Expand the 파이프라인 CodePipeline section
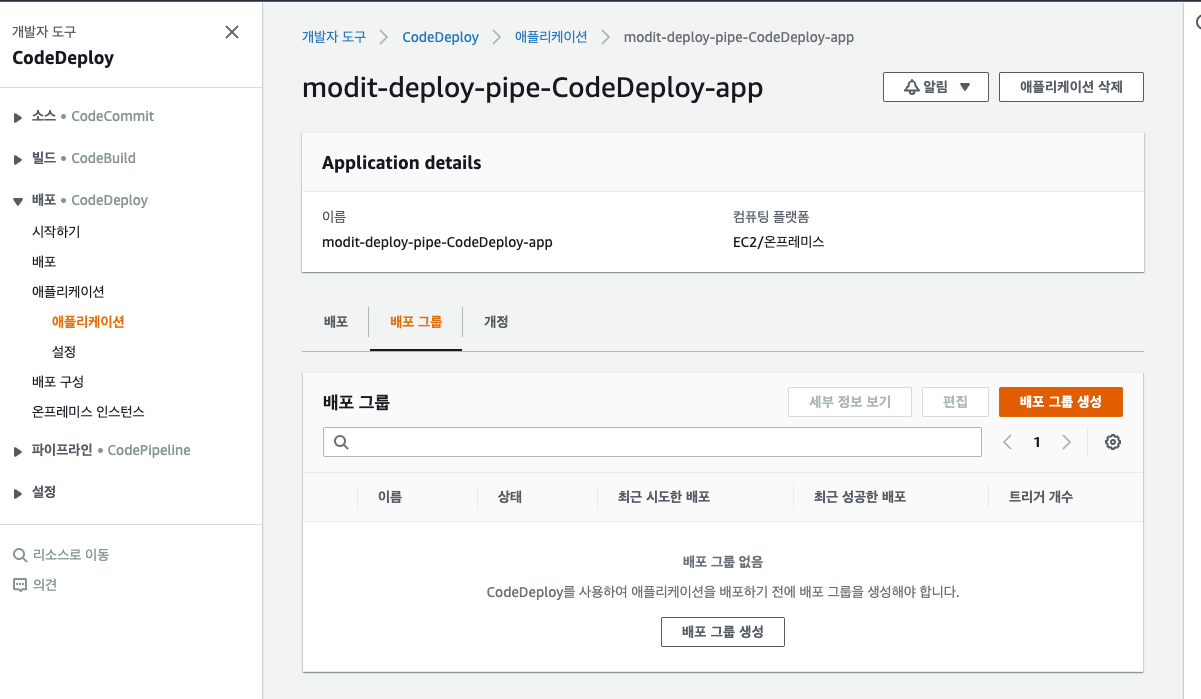This screenshot has width=1201, height=699. pos(18,451)
